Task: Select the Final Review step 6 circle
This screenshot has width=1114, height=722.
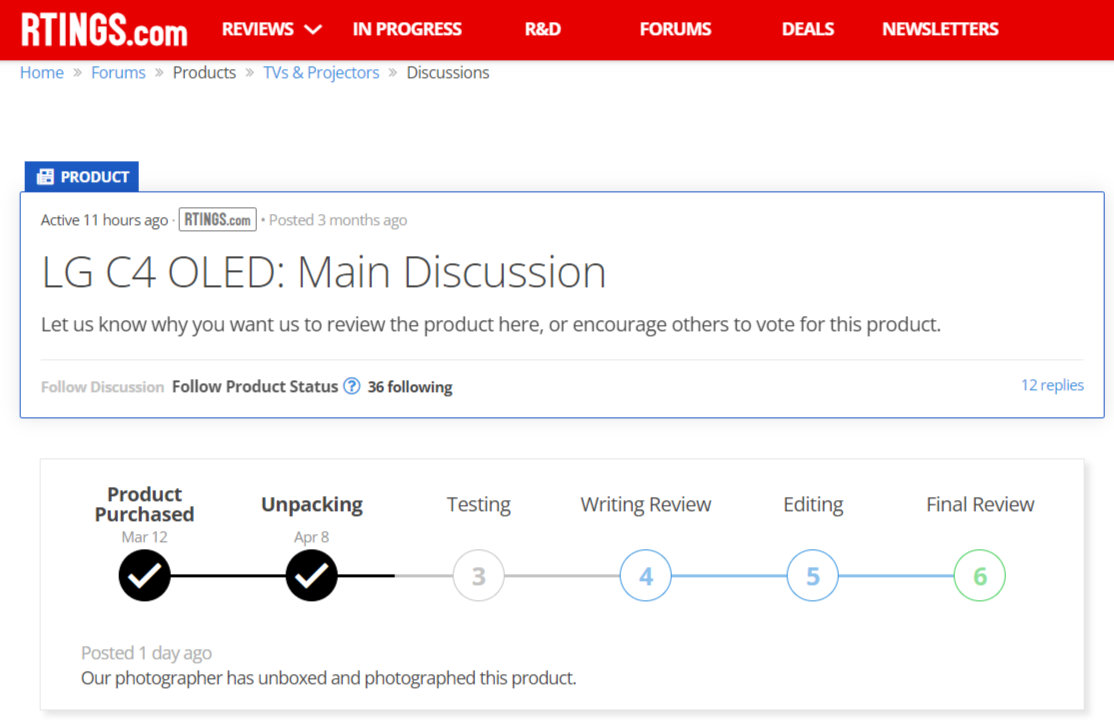Action: point(980,576)
